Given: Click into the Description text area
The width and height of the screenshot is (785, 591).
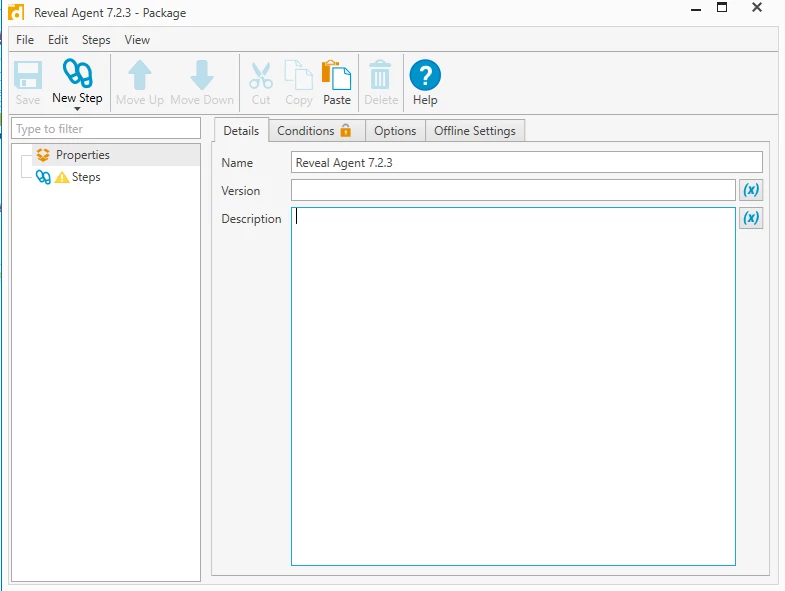Looking at the screenshot, I should point(513,387).
